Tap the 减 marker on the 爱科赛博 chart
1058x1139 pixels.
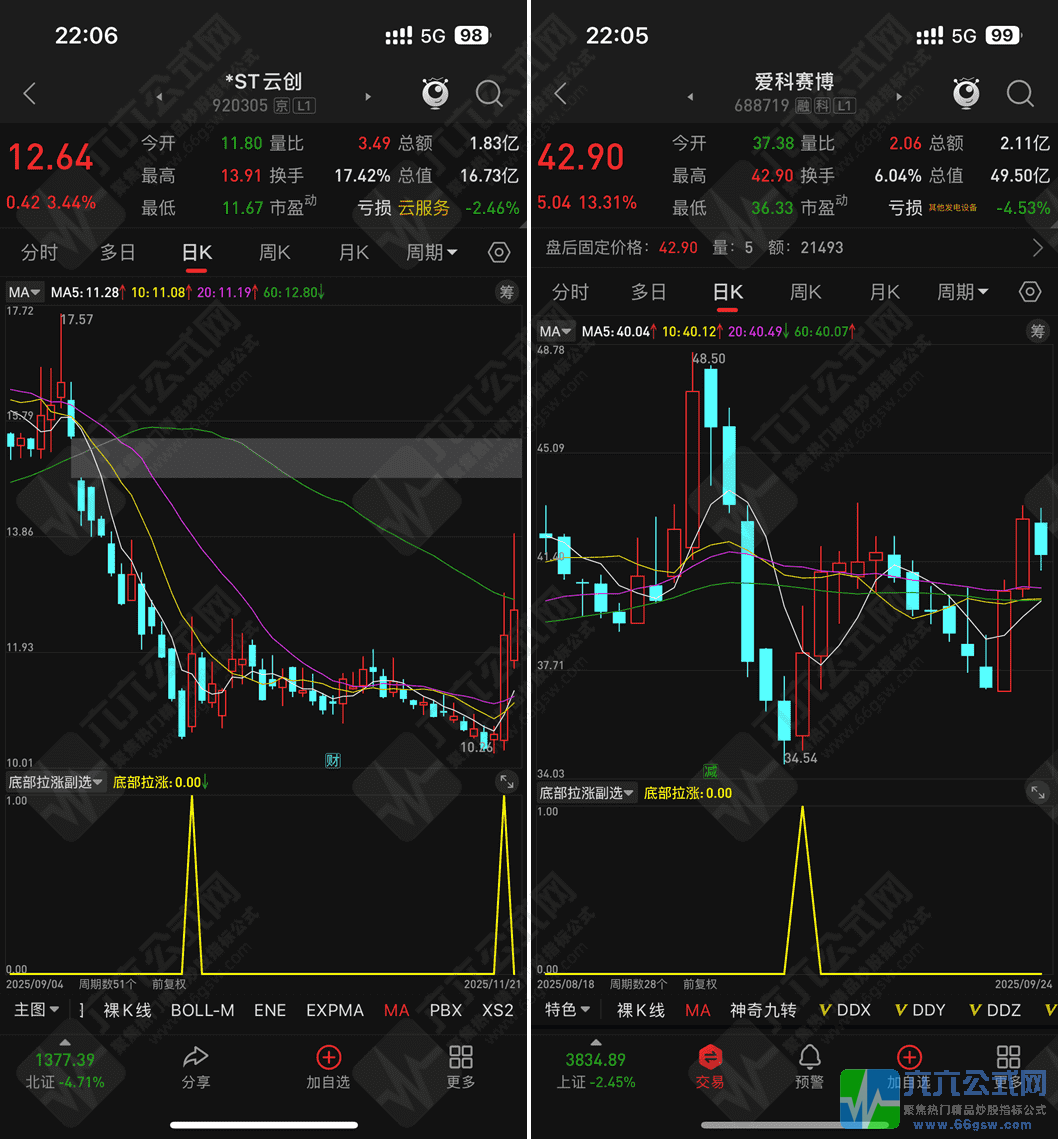711,771
